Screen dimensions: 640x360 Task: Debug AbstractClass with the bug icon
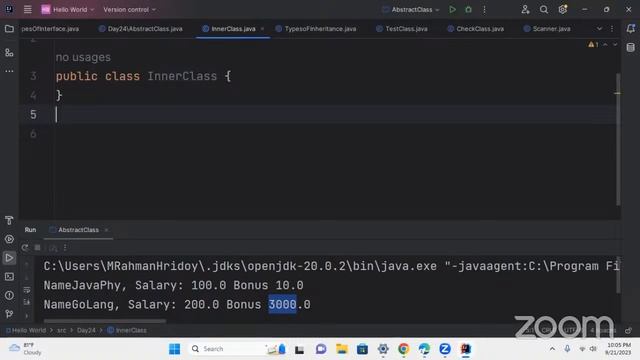tap(469, 9)
